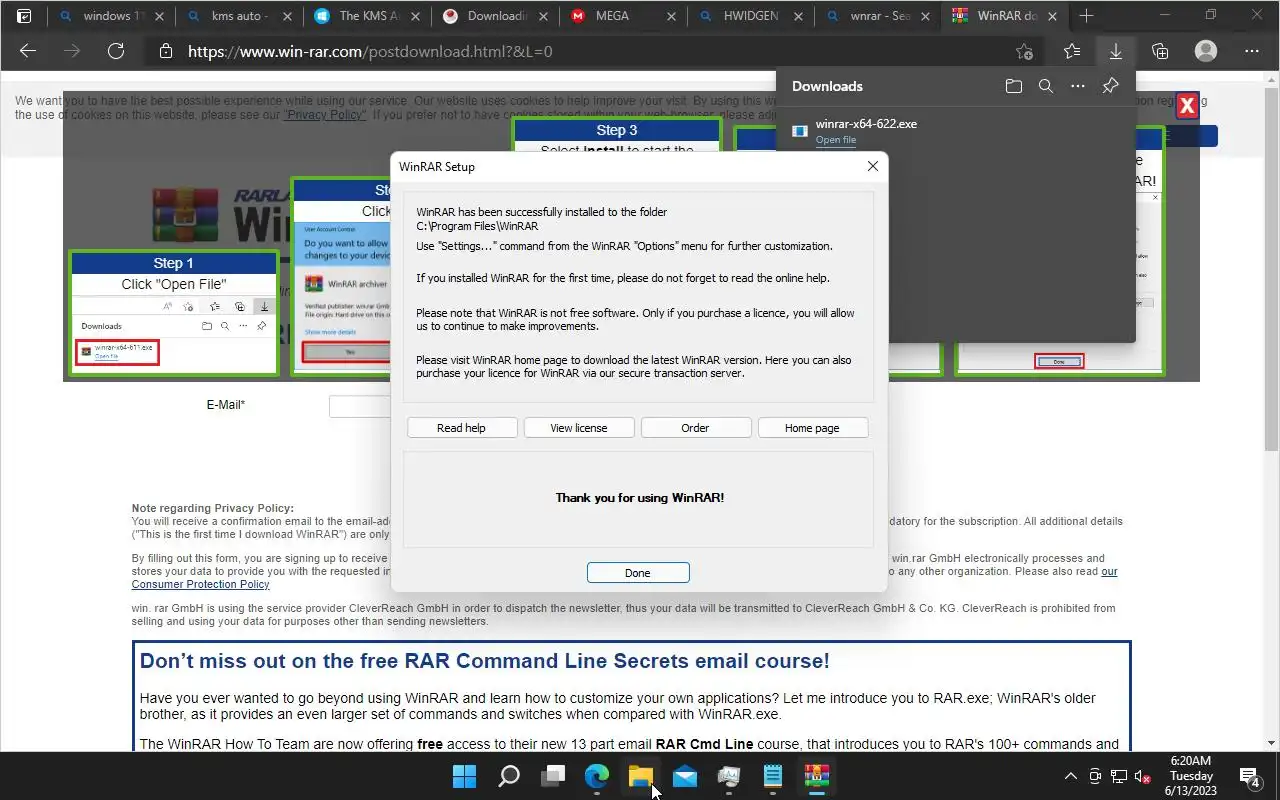This screenshot has width=1280, height=800.
Task: Click Done in WinRAR Setup dialog
Action: point(638,573)
